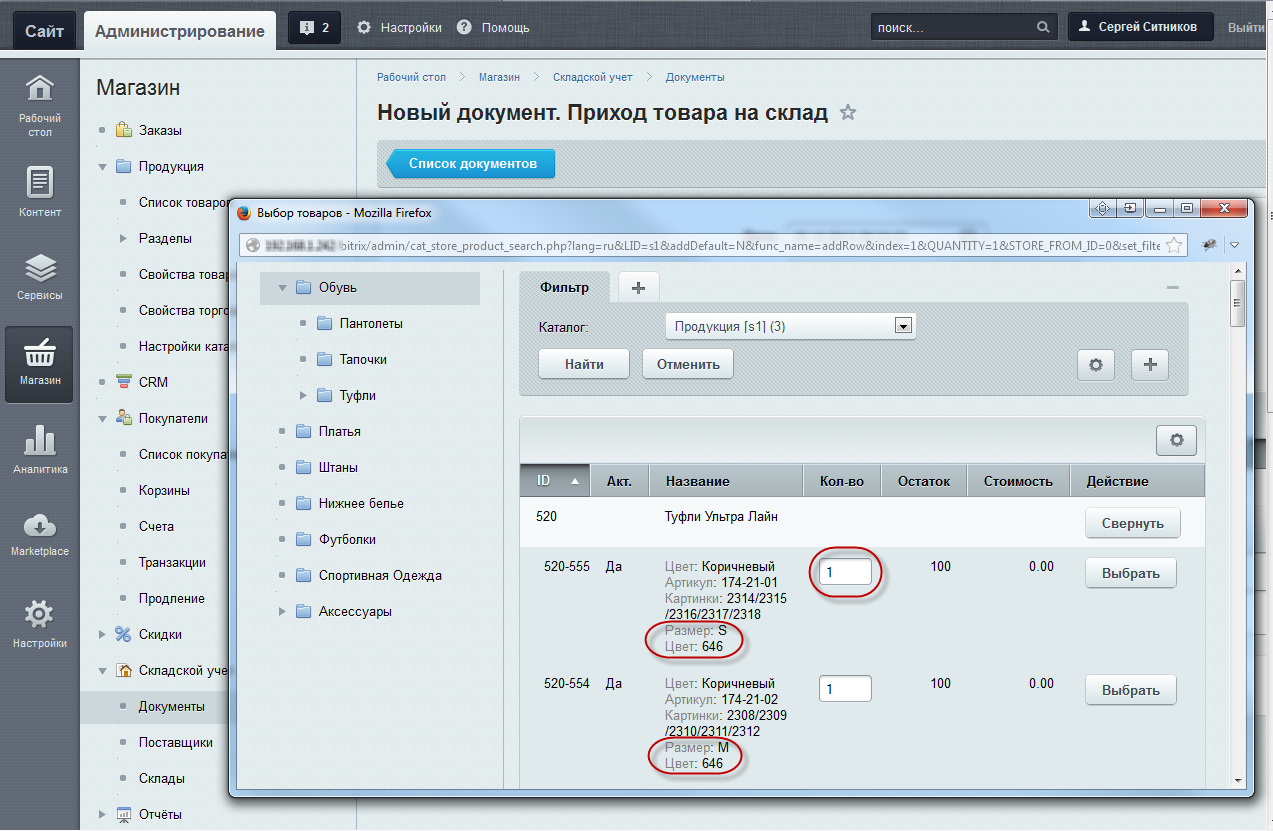Click the plus button next to filter gear

click(x=1150, y=365)
